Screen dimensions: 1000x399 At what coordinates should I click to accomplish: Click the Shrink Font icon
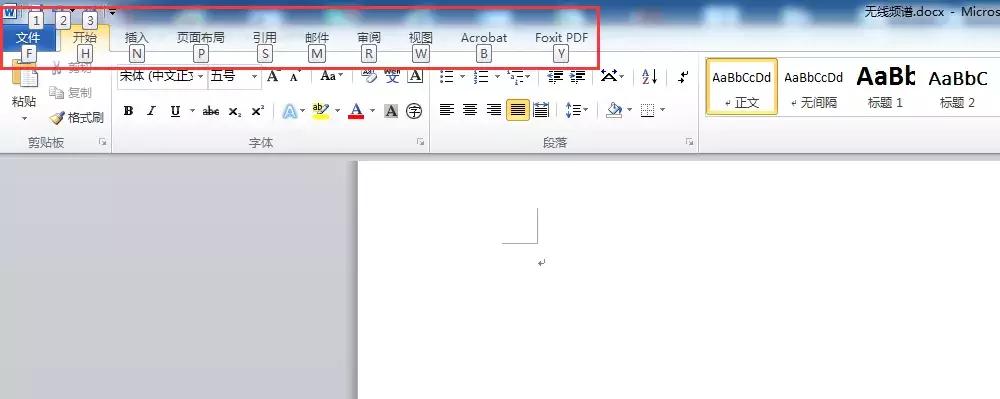[294, 77]
